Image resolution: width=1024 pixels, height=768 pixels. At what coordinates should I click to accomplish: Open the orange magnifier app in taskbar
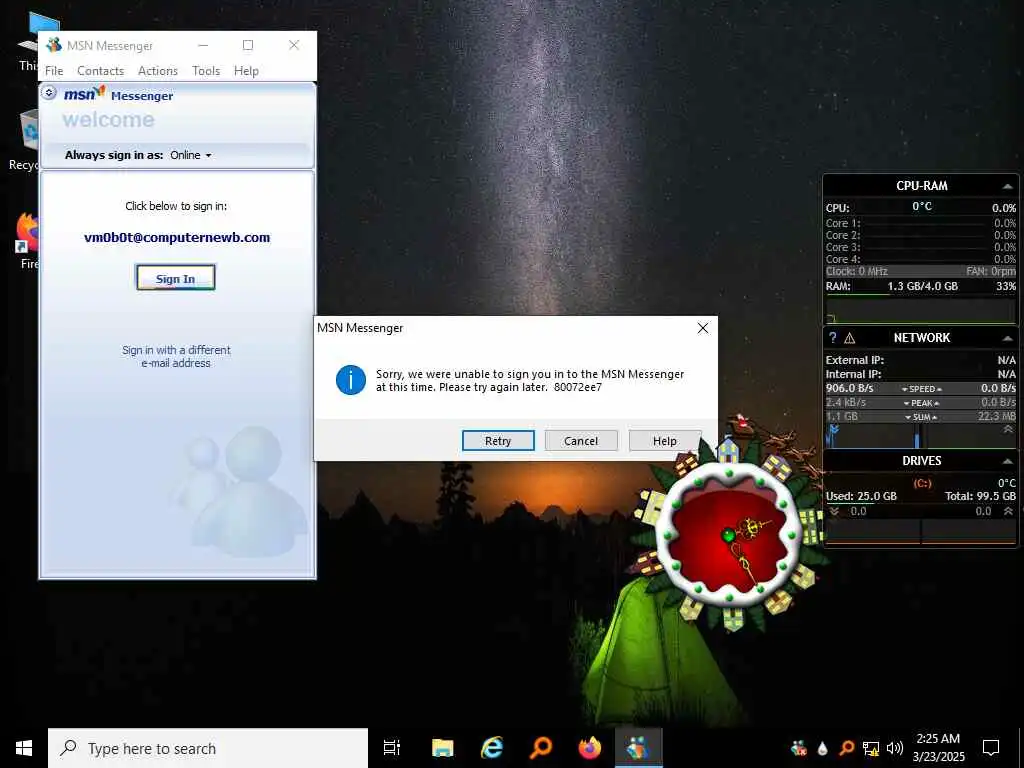click(541, 748)
